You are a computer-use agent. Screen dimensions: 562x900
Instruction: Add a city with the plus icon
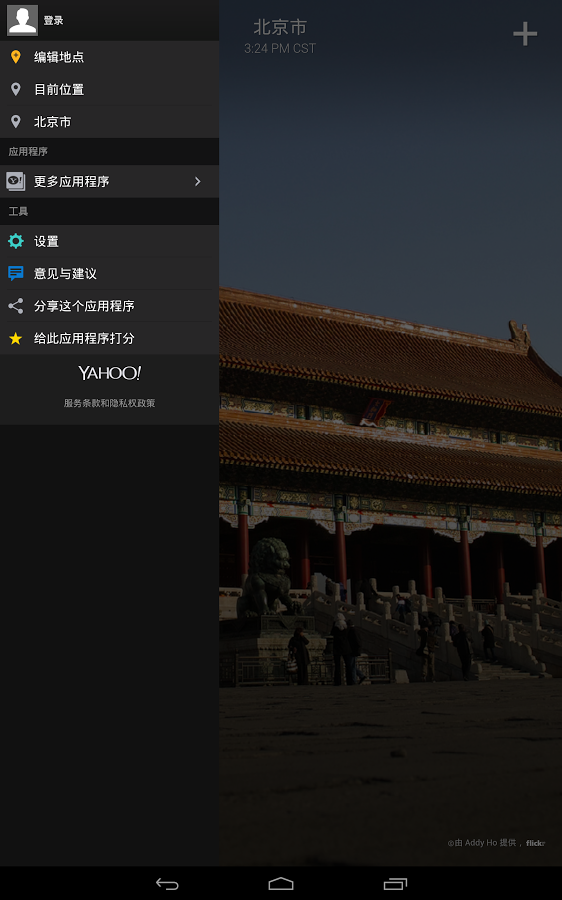click(525, 34)
